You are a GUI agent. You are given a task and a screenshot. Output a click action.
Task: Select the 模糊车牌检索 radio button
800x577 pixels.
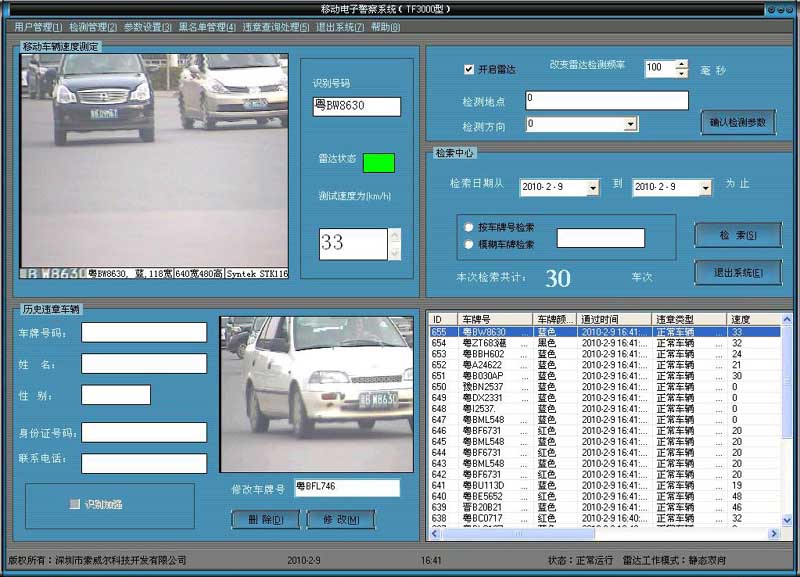(469, 244)
